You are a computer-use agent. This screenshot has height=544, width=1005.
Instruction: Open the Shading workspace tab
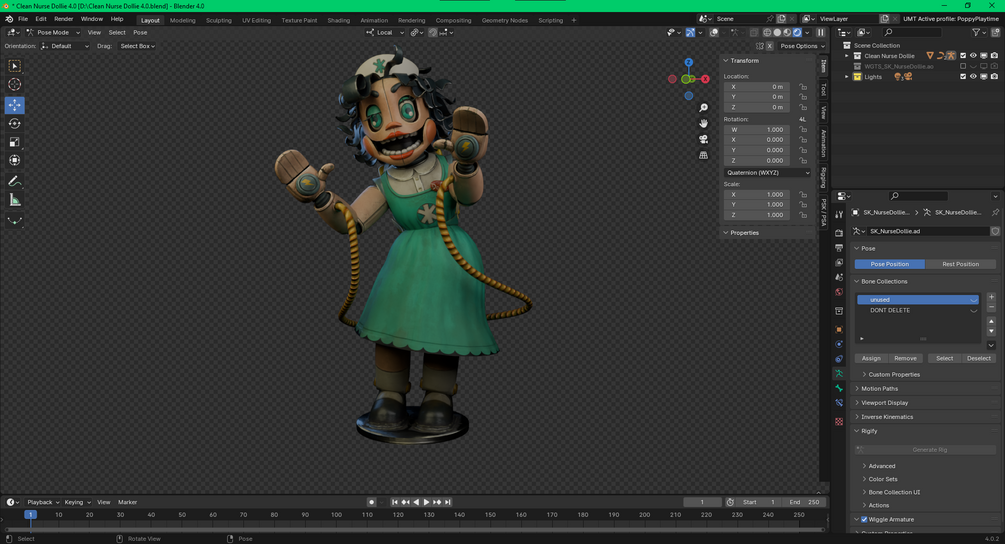tap(339, 20)
